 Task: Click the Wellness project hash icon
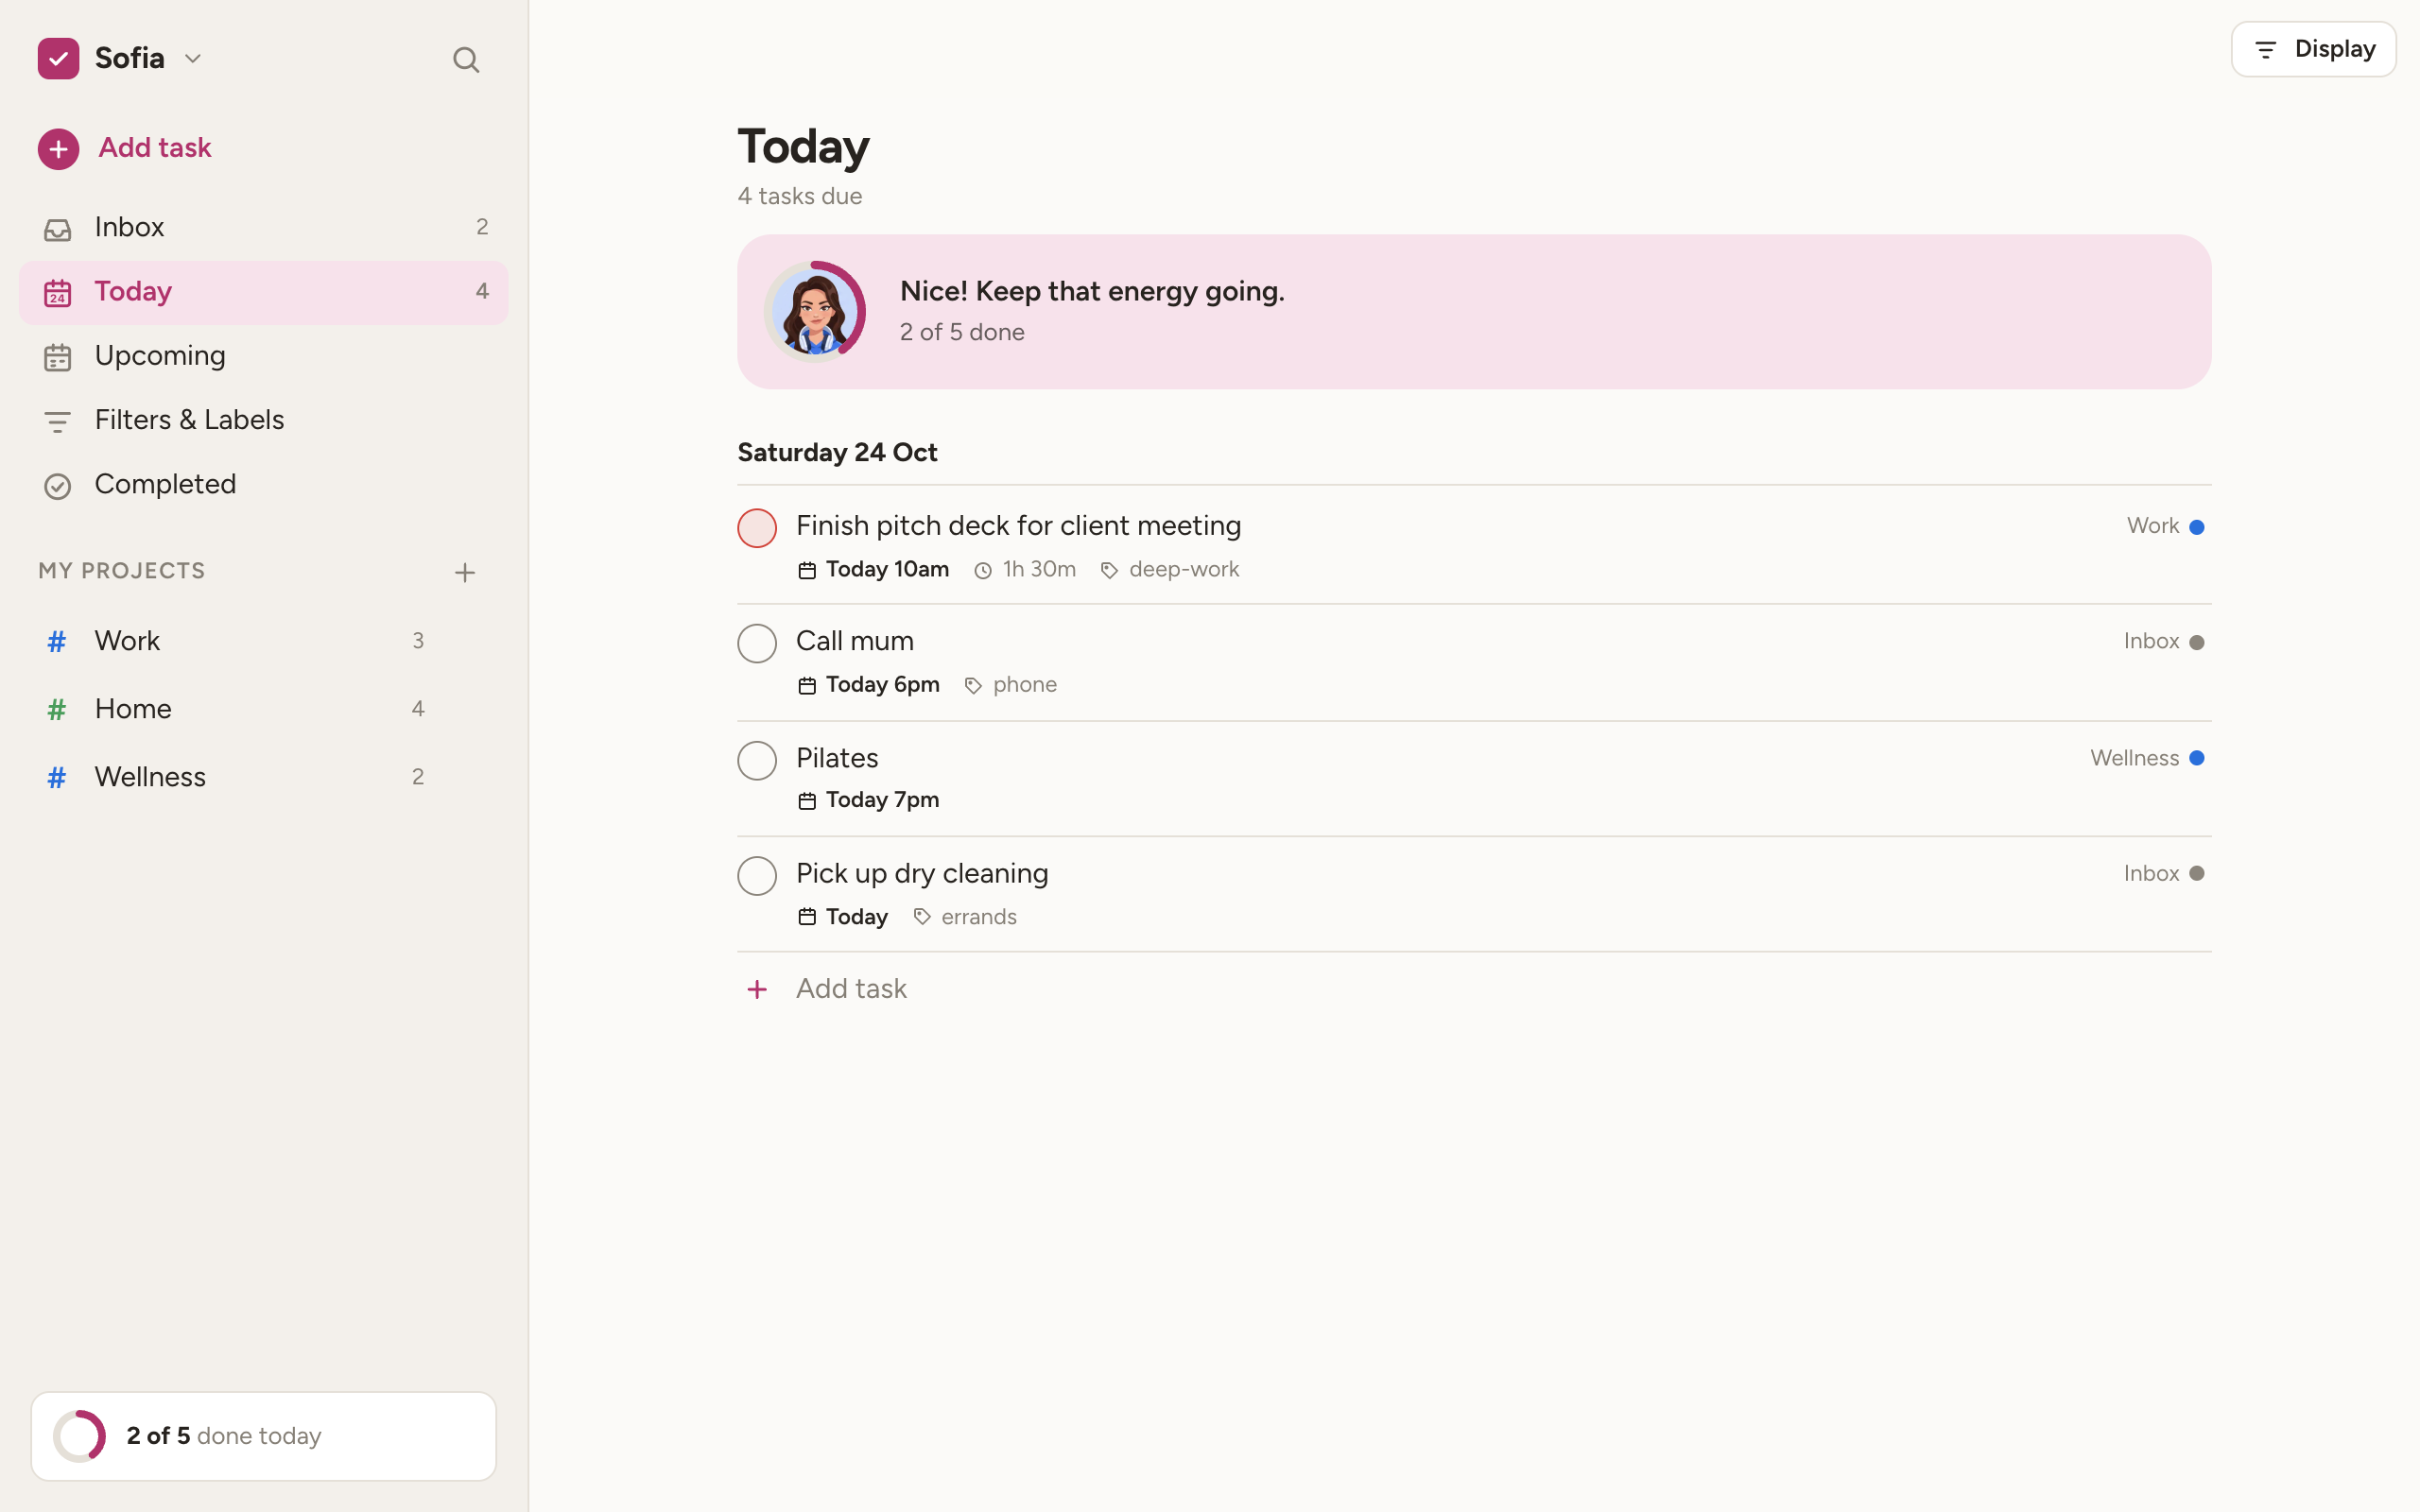(x=57, y=777)
